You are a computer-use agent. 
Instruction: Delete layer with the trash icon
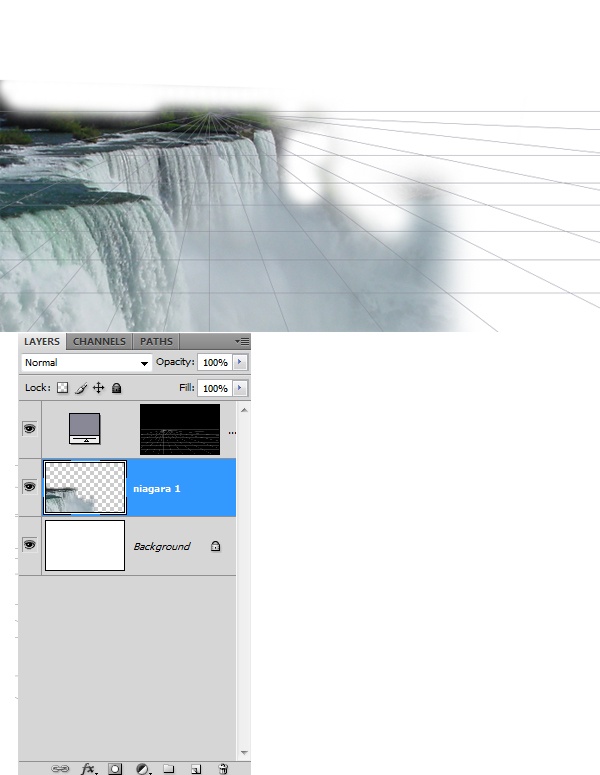pos(223,768)
